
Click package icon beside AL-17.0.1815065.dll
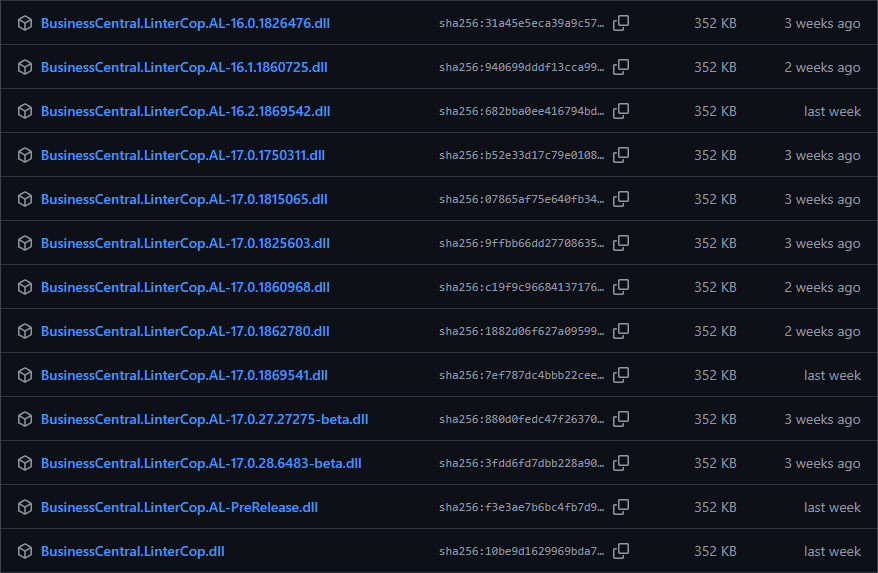point(25,199)
